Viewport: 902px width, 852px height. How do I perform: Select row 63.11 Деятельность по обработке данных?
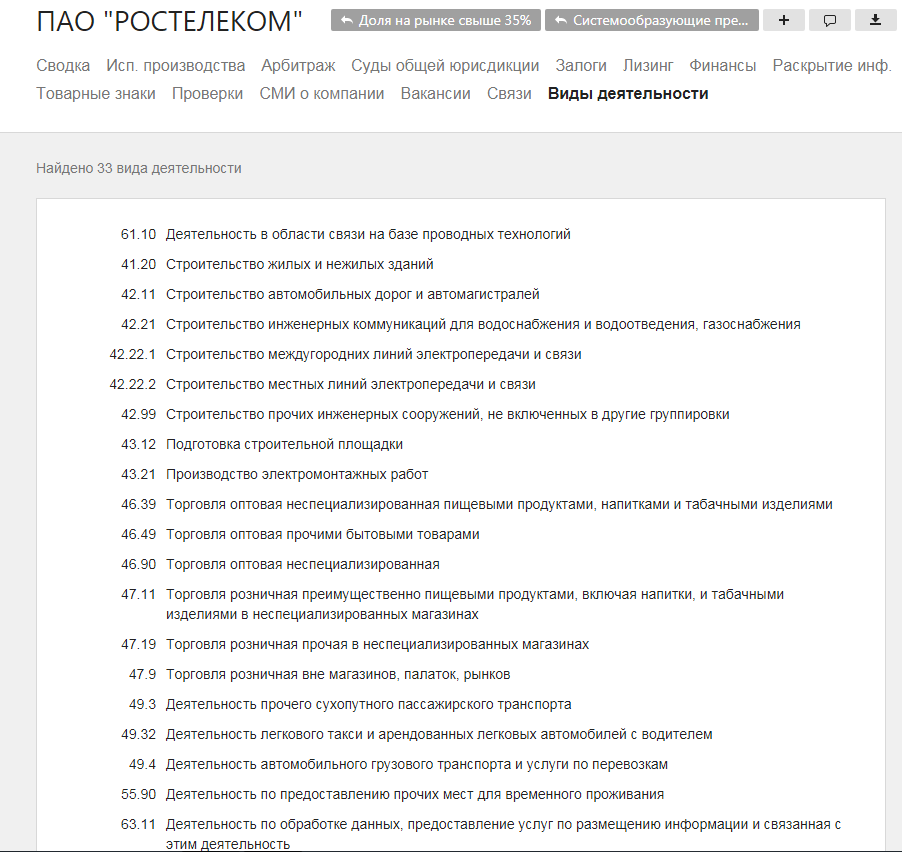[x=481, y=834]
